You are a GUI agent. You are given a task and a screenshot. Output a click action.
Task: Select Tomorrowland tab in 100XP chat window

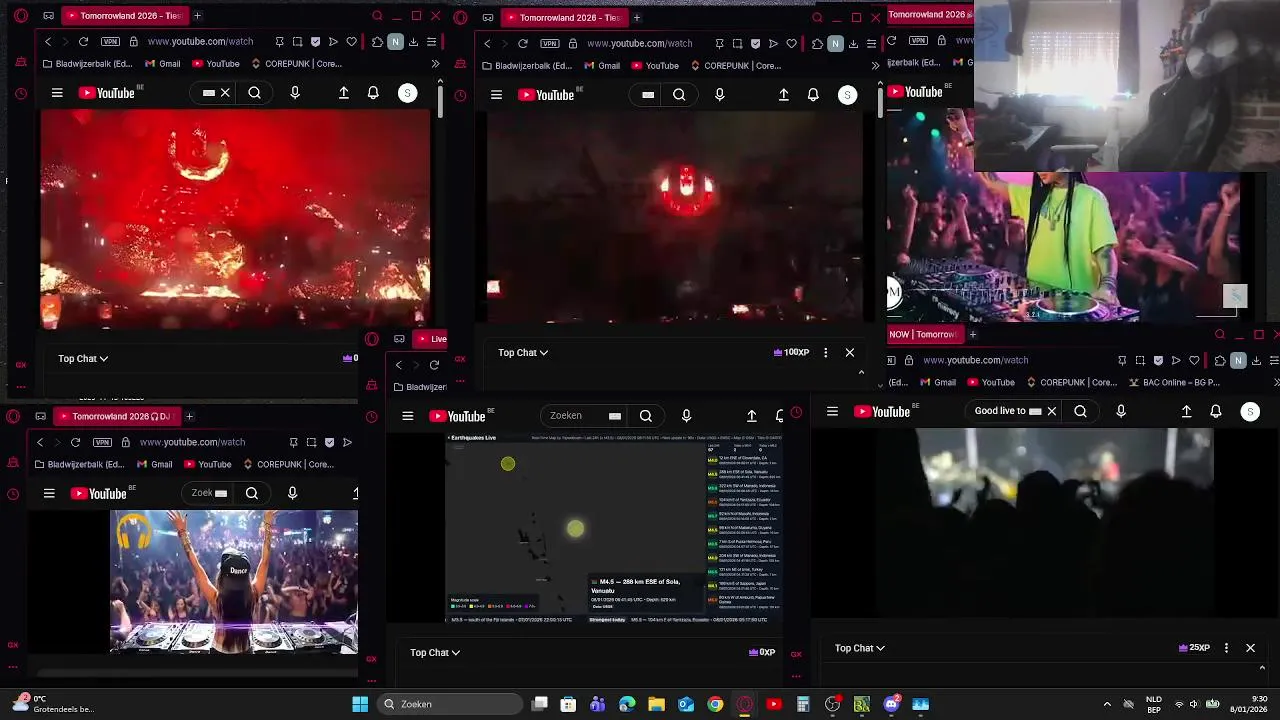click(563, 17)
